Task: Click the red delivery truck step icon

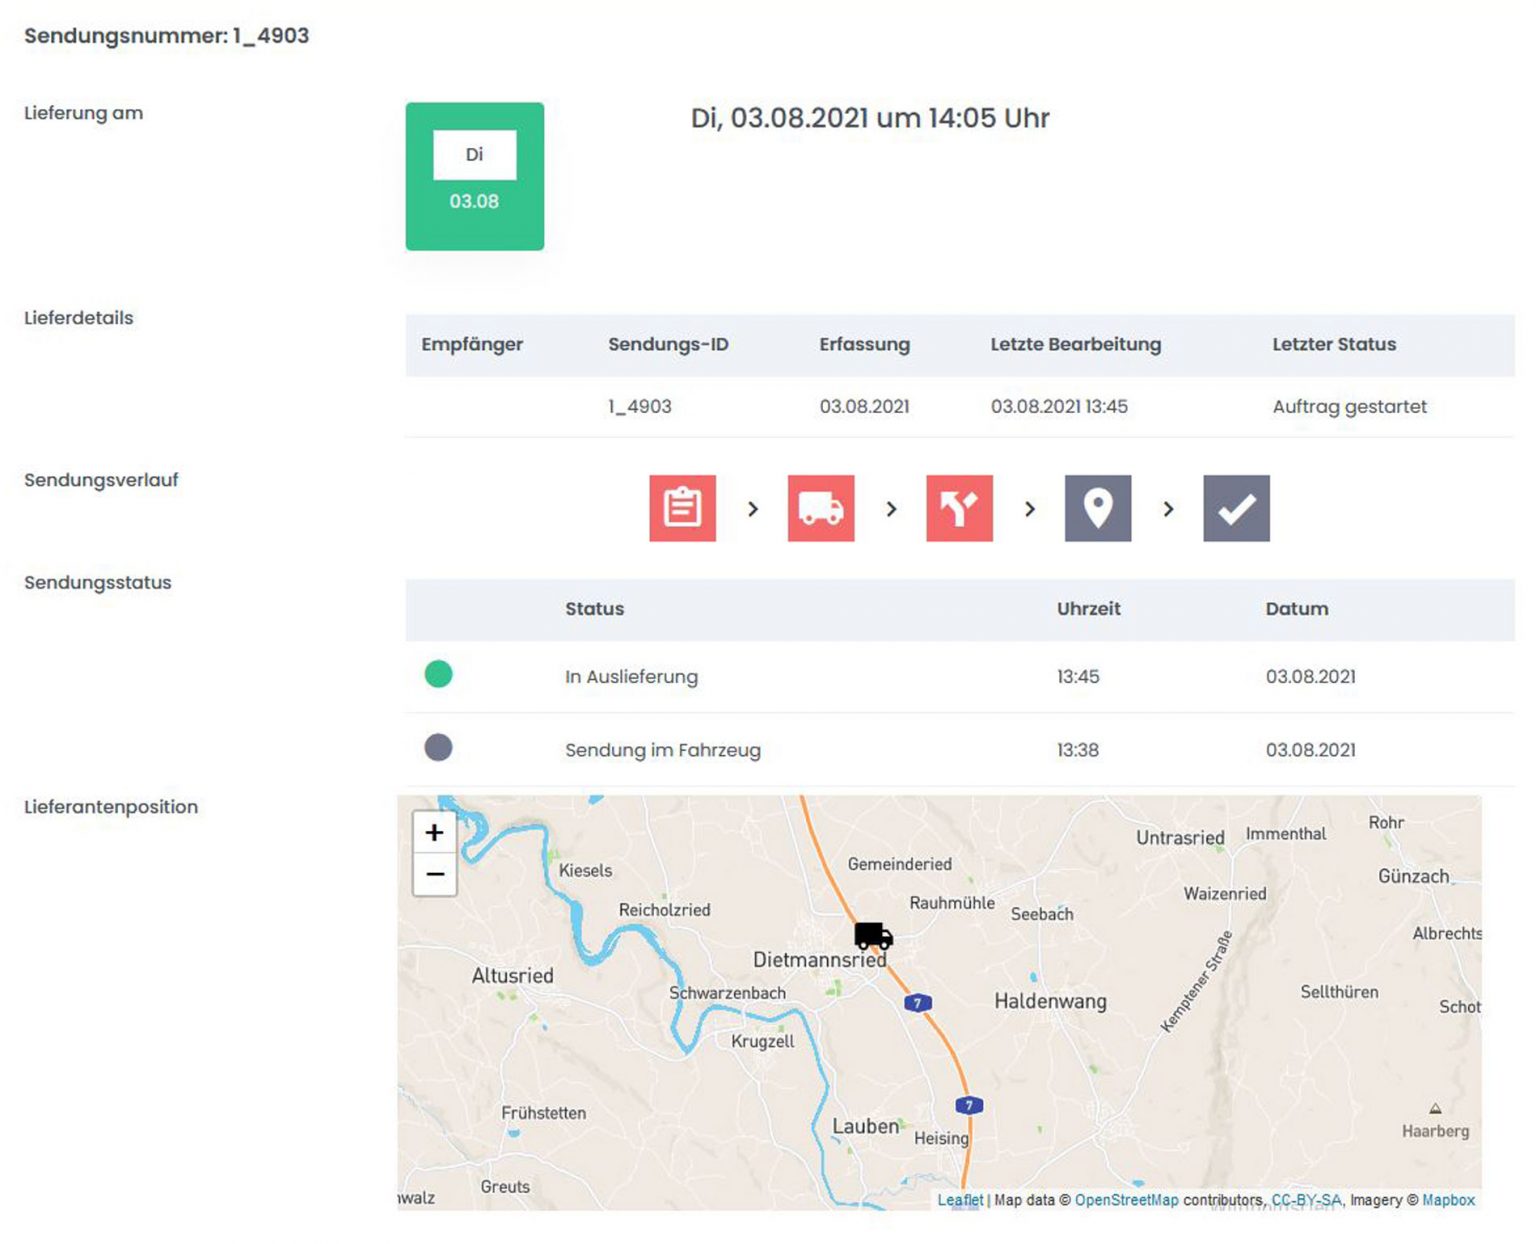Action: (x=820, y=508)
